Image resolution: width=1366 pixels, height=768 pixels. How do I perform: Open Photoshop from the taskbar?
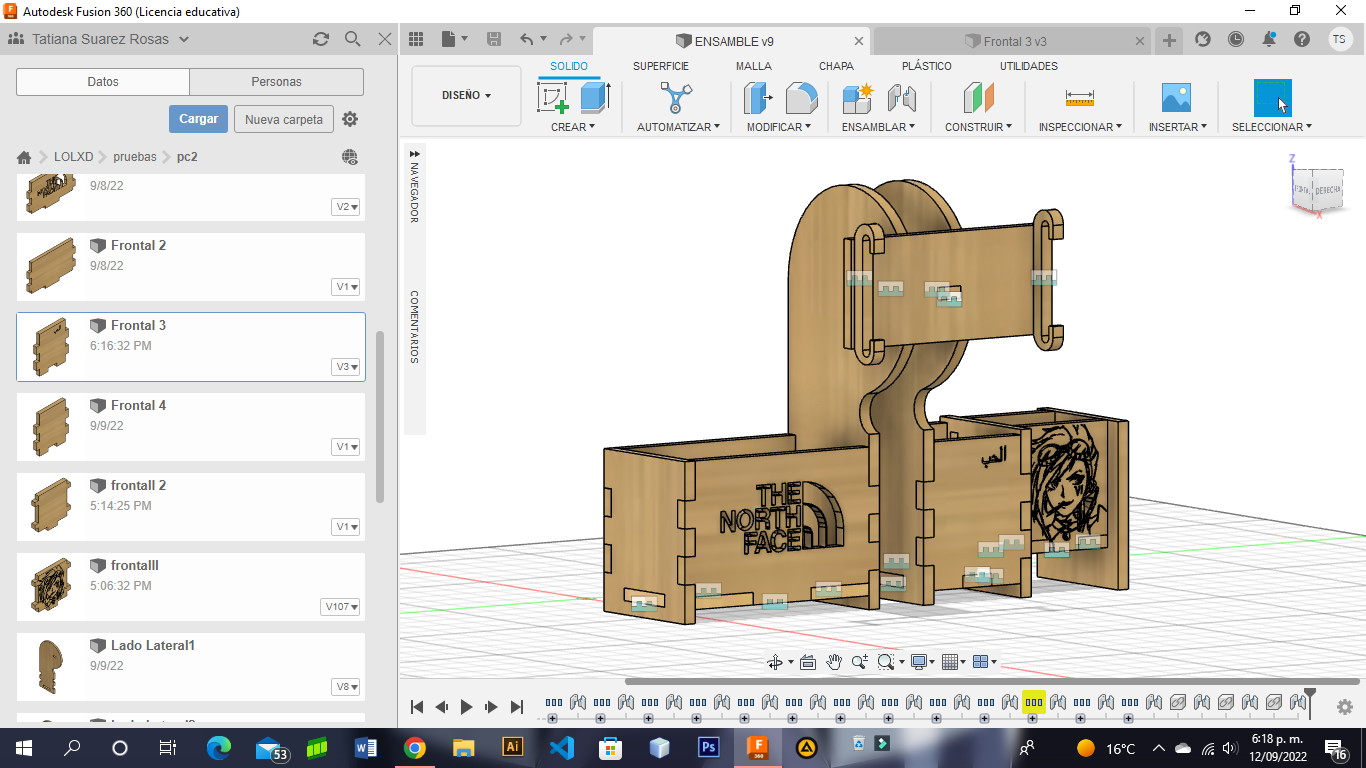pos(709,747)
